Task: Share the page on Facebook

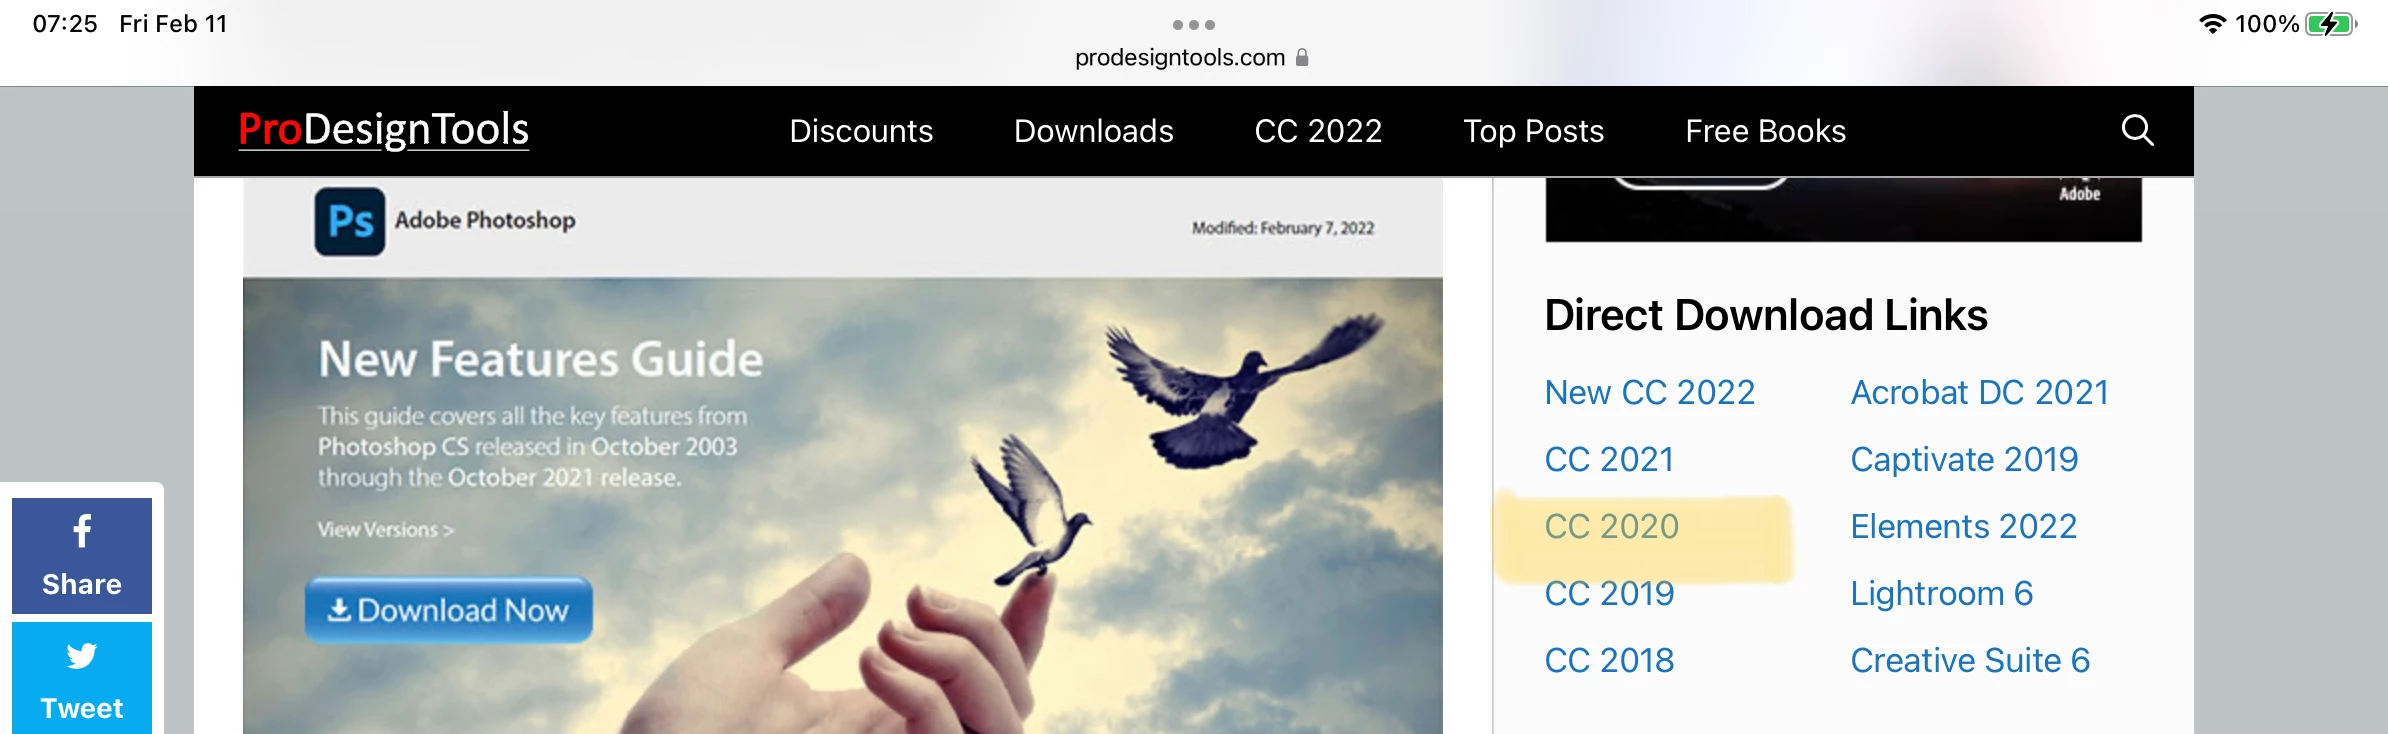Action: coord(82,556)
